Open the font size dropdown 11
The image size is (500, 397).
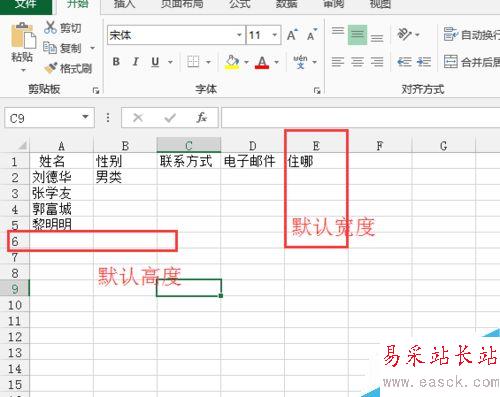275,35
